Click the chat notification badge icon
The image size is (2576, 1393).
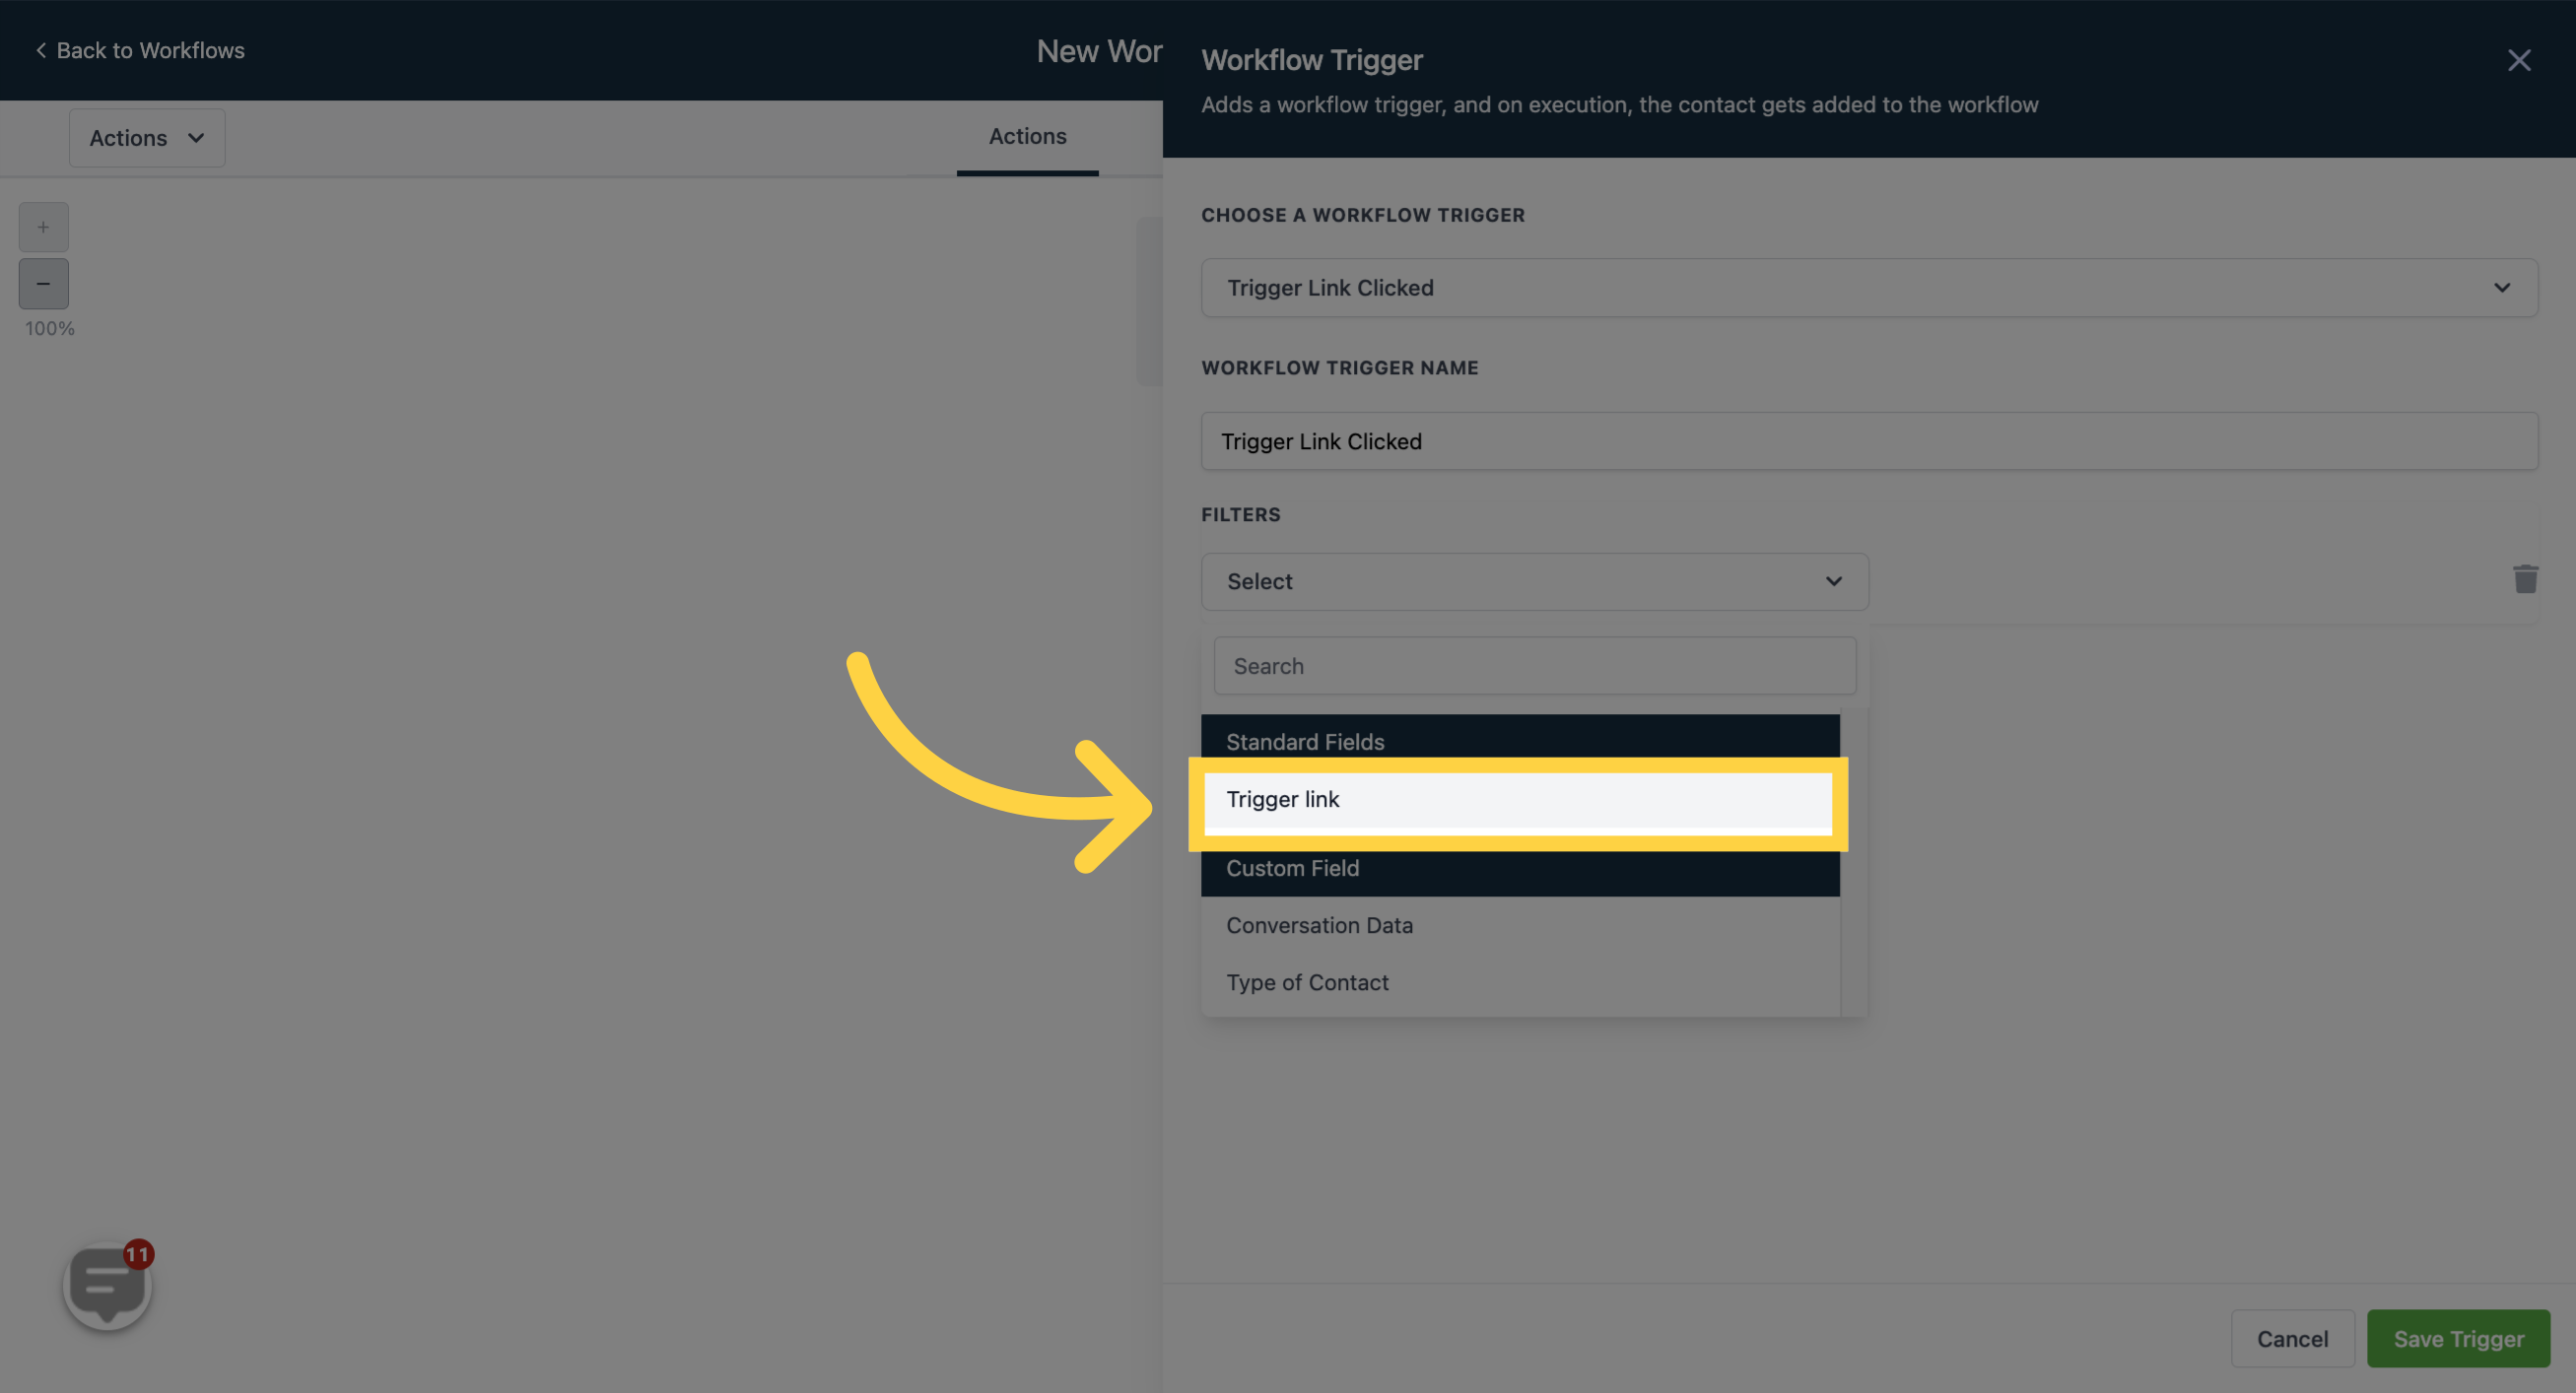[137, 1254]
